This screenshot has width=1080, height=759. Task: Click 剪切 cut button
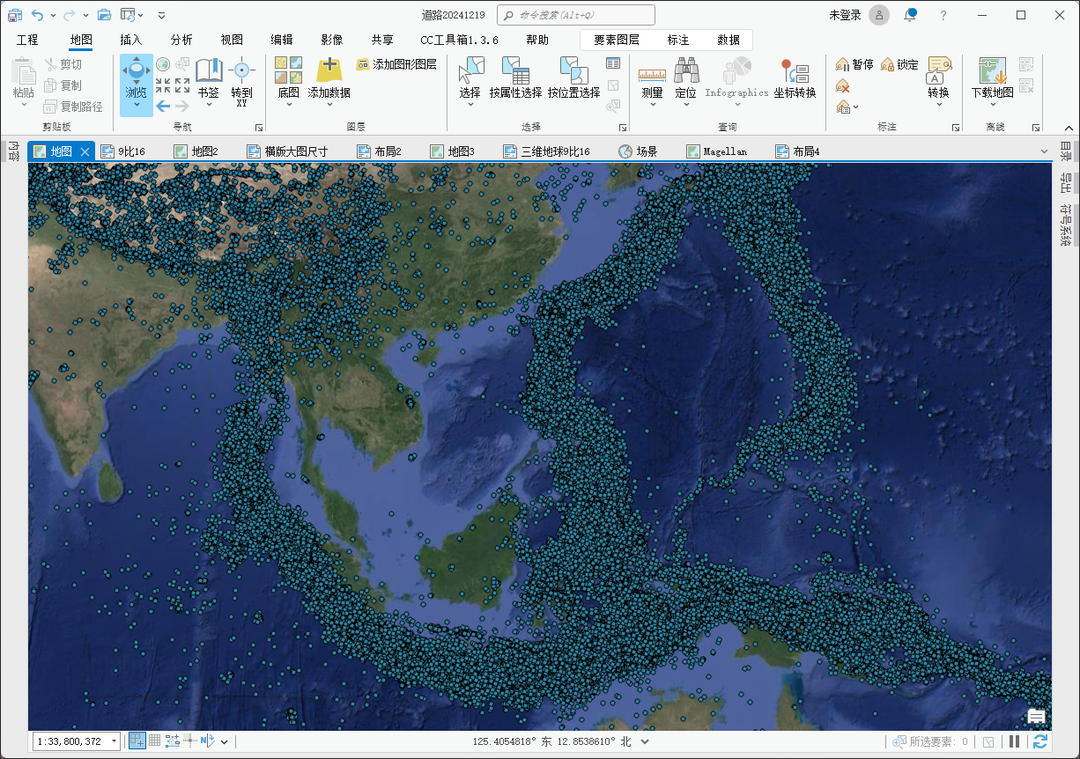tap(63, 65)
